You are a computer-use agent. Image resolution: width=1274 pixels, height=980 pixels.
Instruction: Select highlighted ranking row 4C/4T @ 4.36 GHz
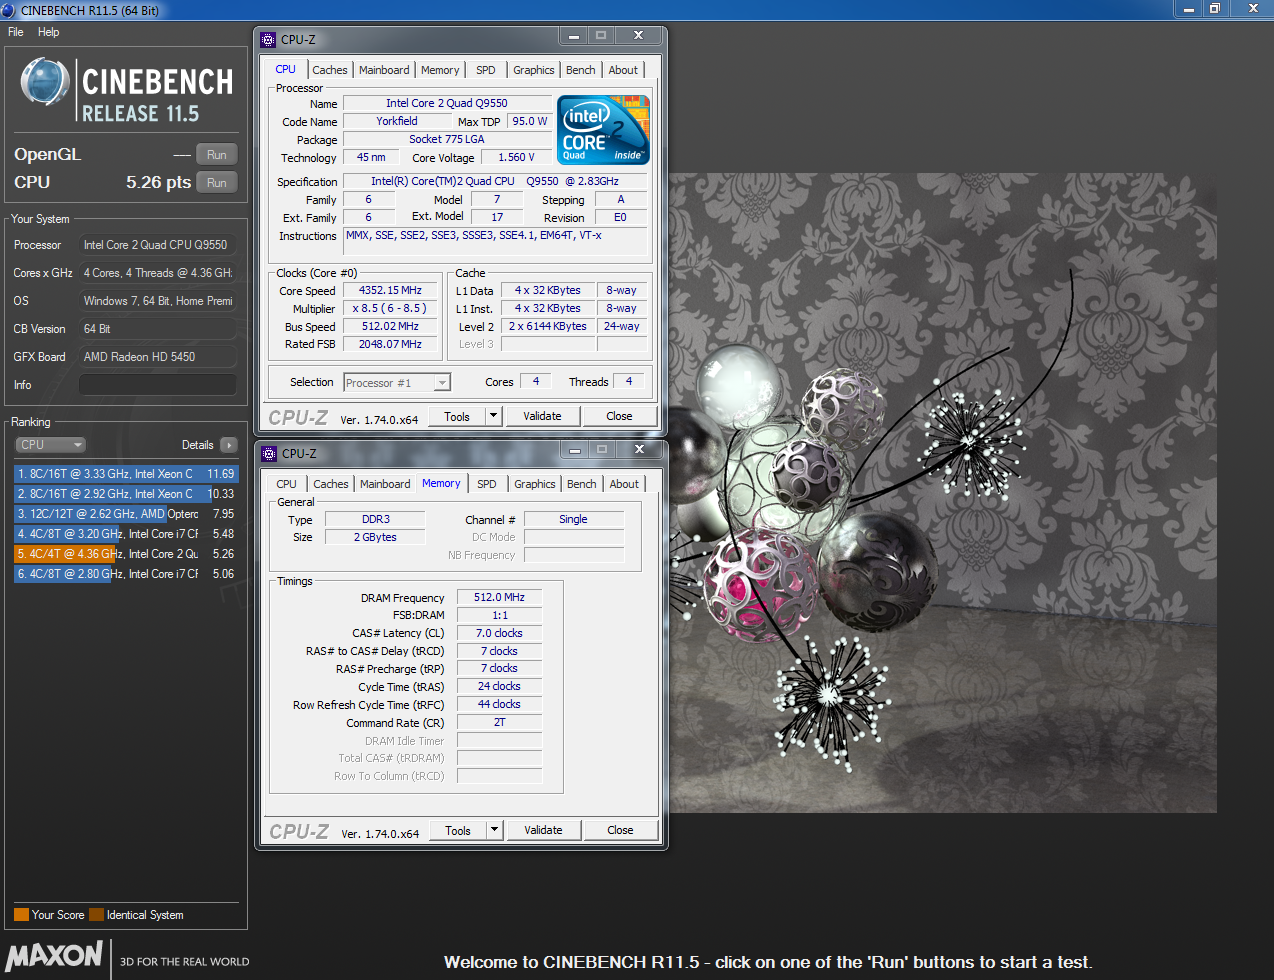[126, 554]
